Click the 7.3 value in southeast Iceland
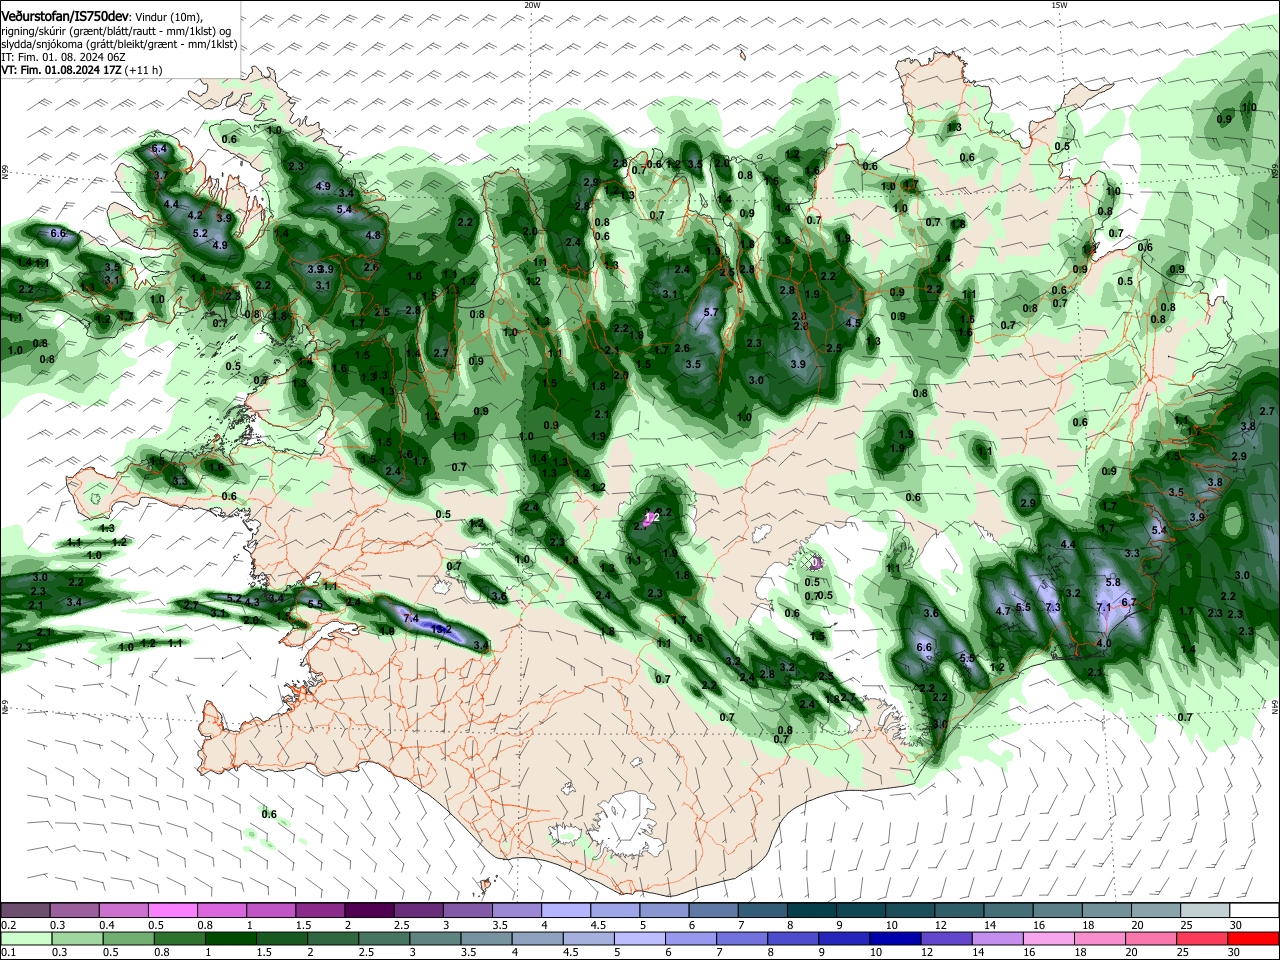Screen dimensions: 1280x960 coord(1052,608)
